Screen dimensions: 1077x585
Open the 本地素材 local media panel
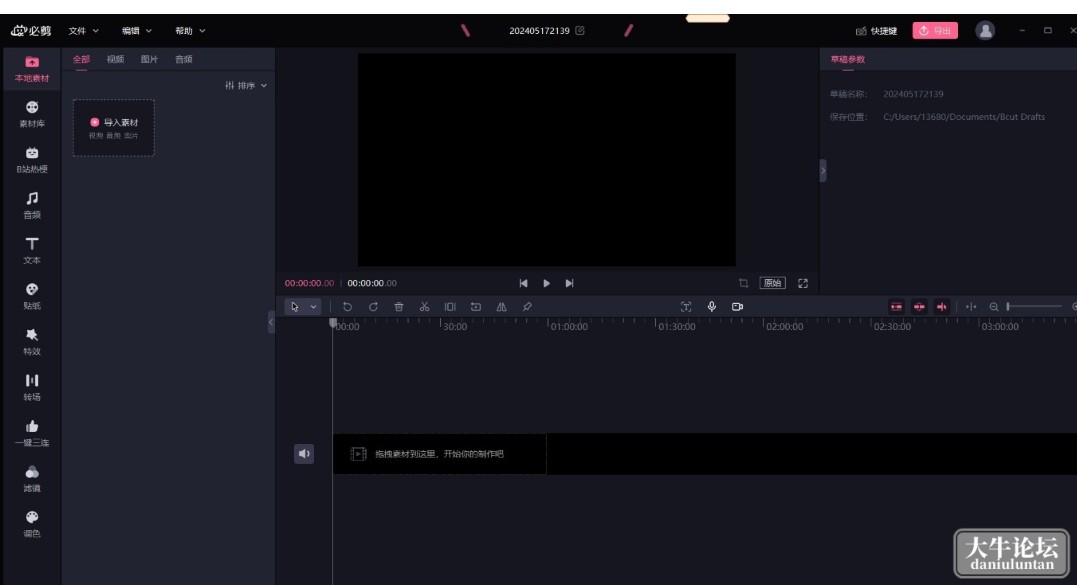32,69
